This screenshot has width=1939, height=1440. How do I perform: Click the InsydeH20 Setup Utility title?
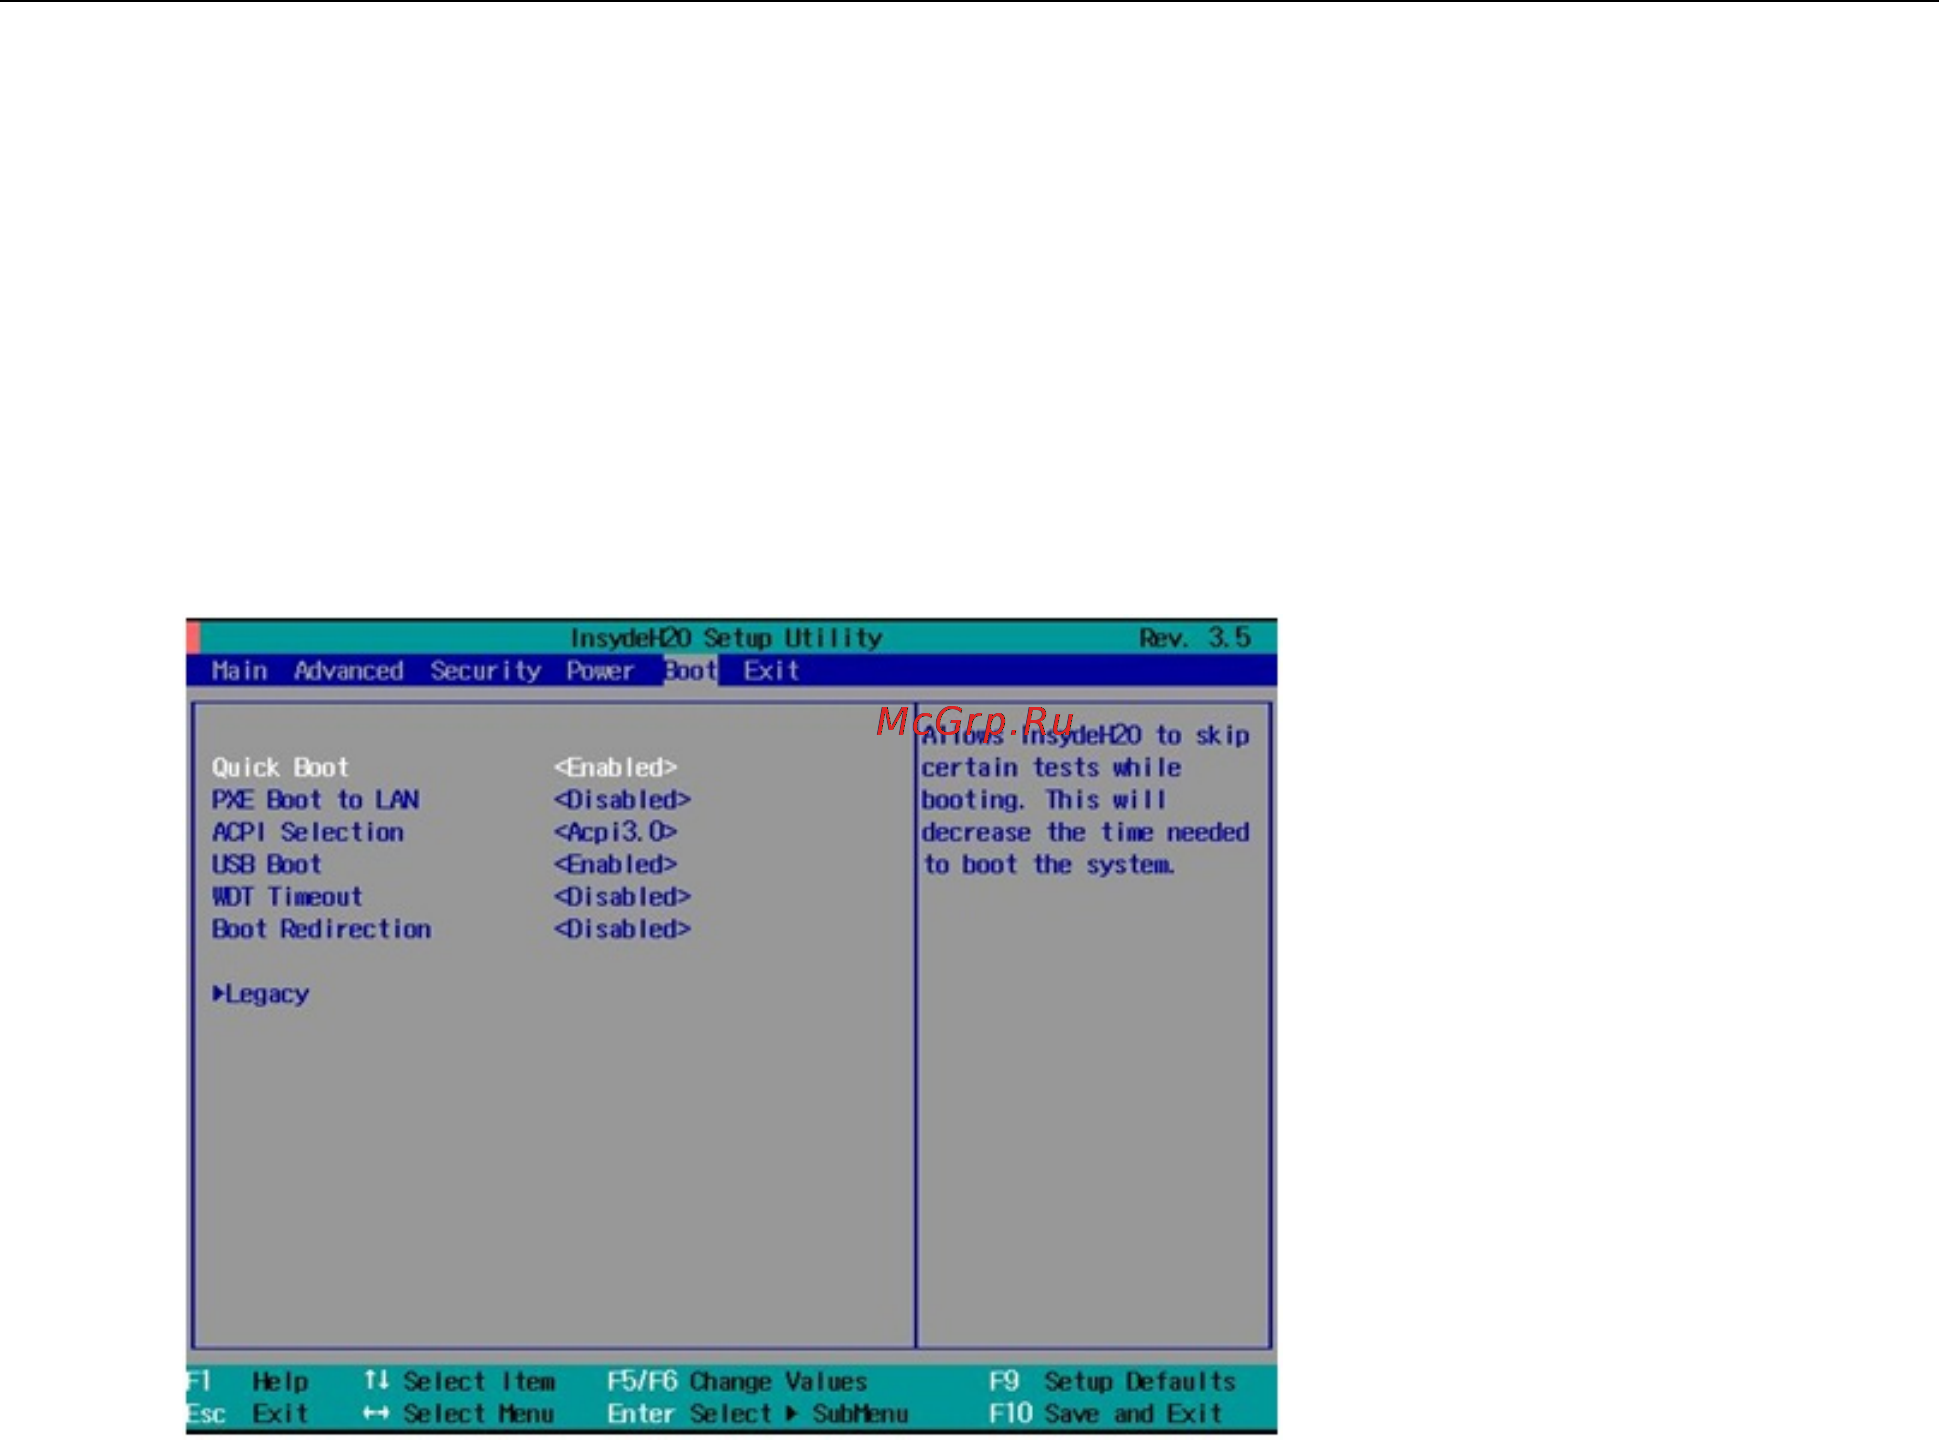pos(726,638)
